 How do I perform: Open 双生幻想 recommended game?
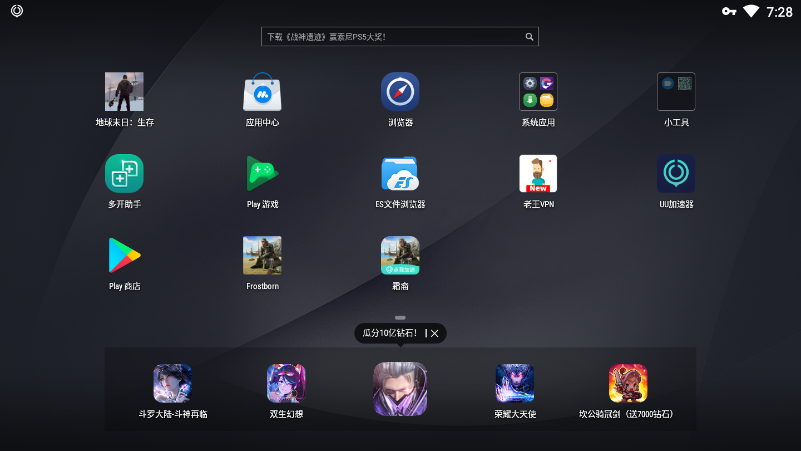[x=286, y=383]
